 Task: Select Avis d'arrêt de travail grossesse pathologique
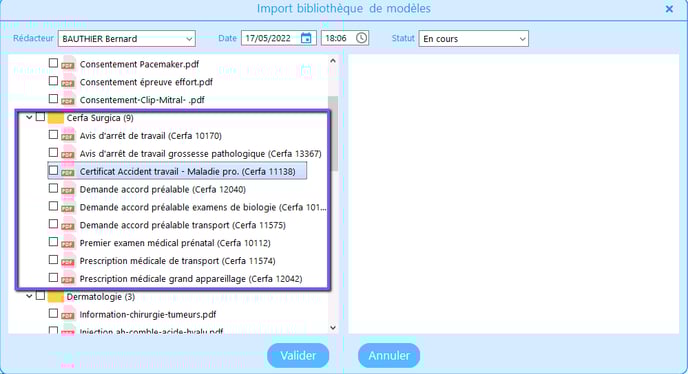click(201, 154)
